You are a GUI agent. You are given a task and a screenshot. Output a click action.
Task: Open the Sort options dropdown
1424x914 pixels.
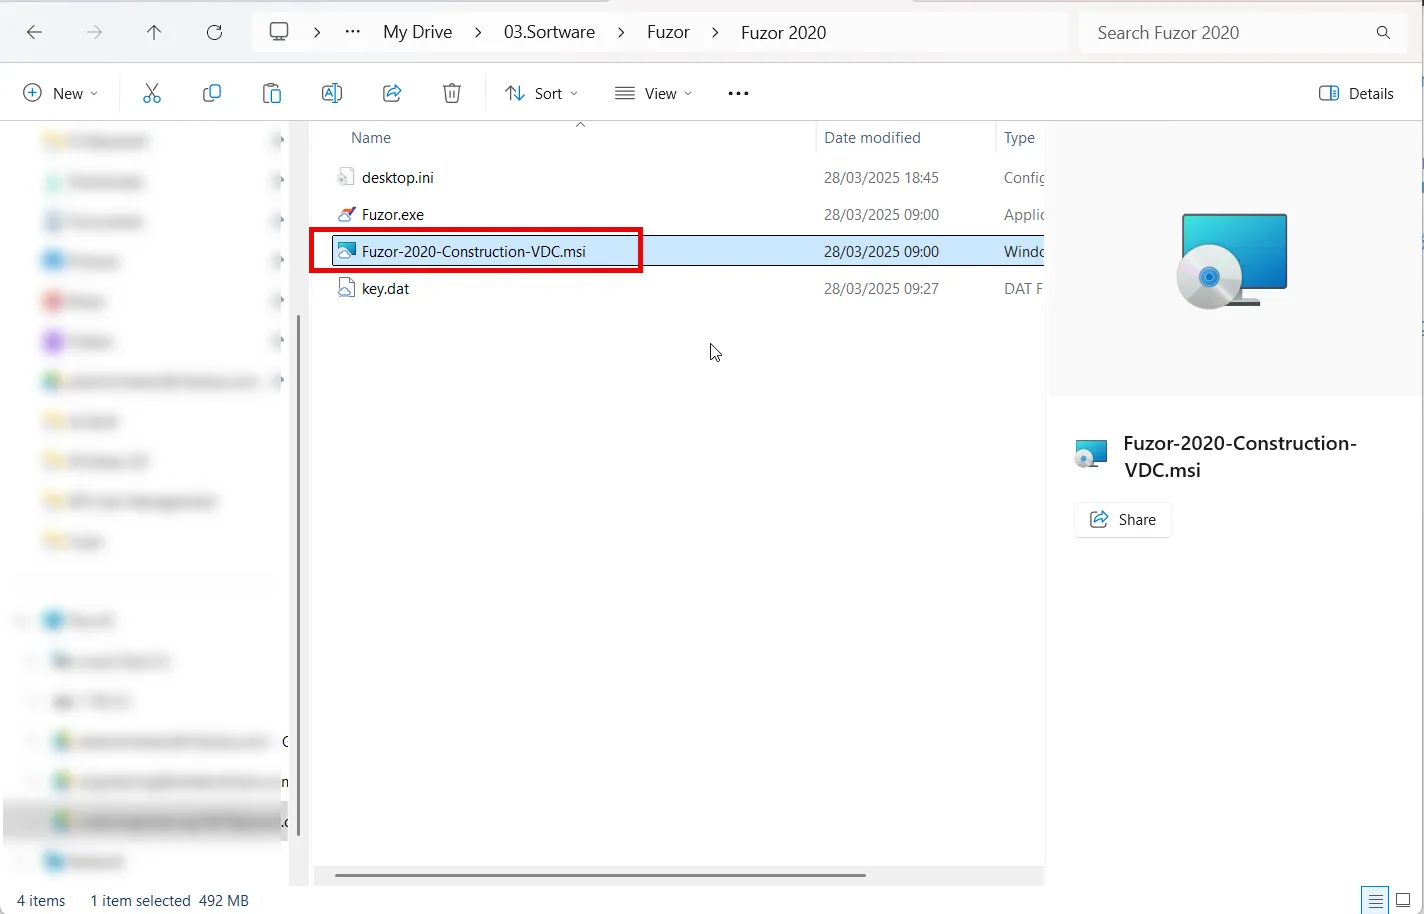(x=541, y=93)
